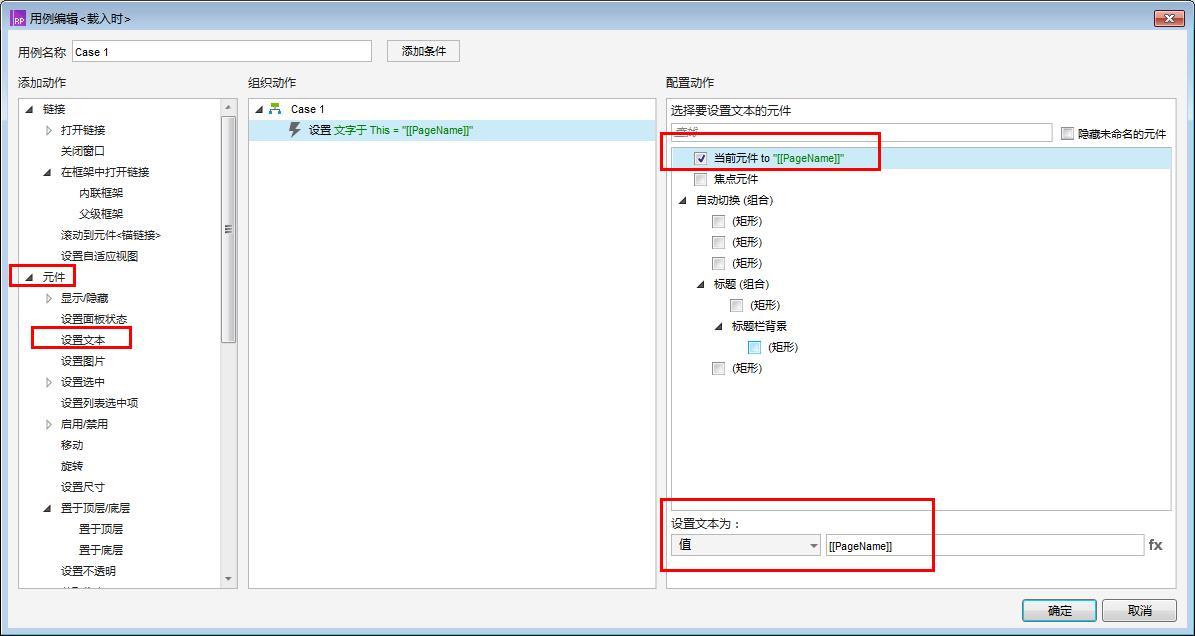This screenshot has width=1195, height=636.
Task: Uncheck the 当前元件 checkbox
Action: pyautogui.click(x=701, y=158)
